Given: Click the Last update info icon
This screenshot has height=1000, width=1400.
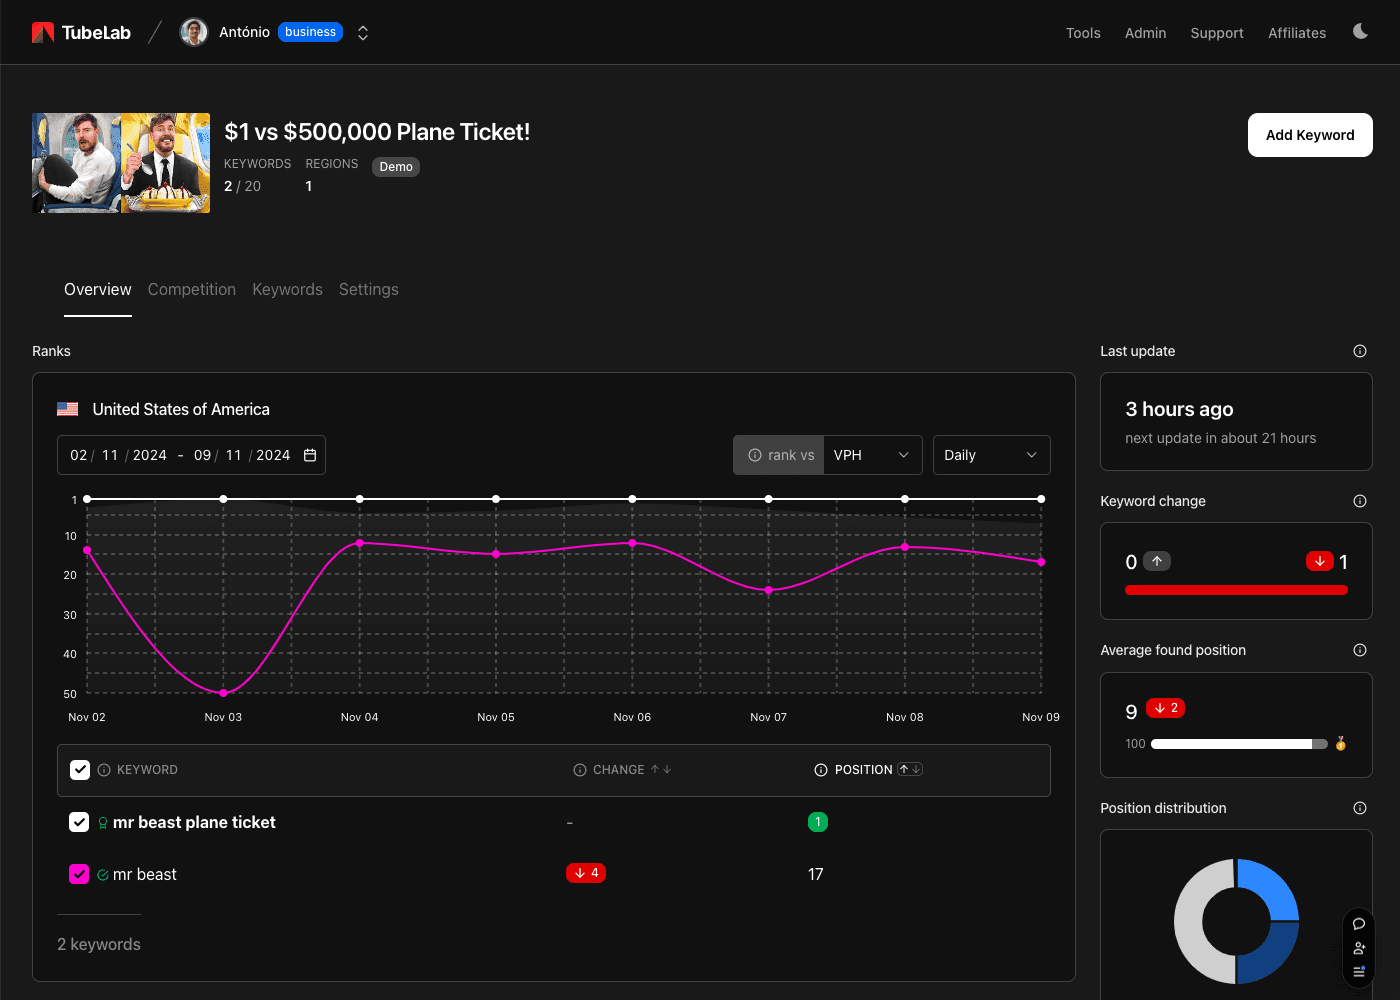Looking at the screenshot, I should (1360, 351).
